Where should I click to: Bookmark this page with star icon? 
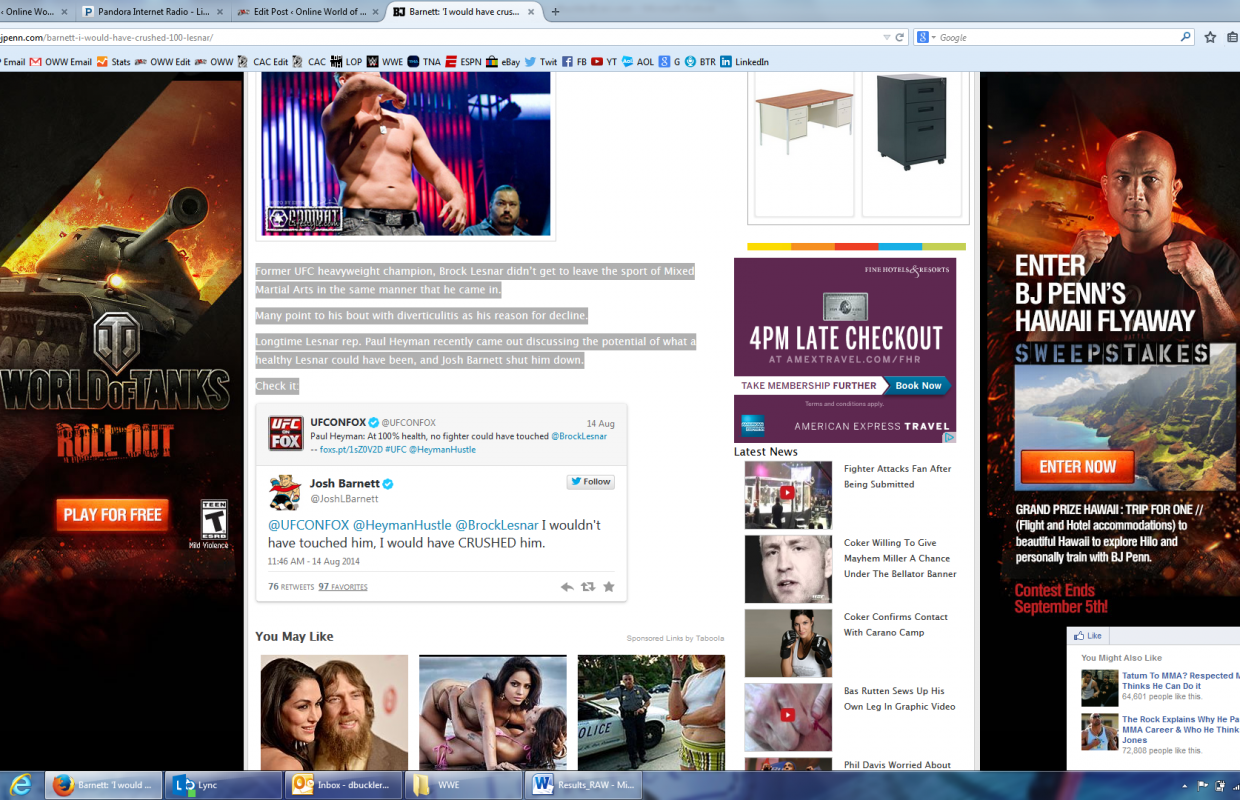pos(1210,37)
